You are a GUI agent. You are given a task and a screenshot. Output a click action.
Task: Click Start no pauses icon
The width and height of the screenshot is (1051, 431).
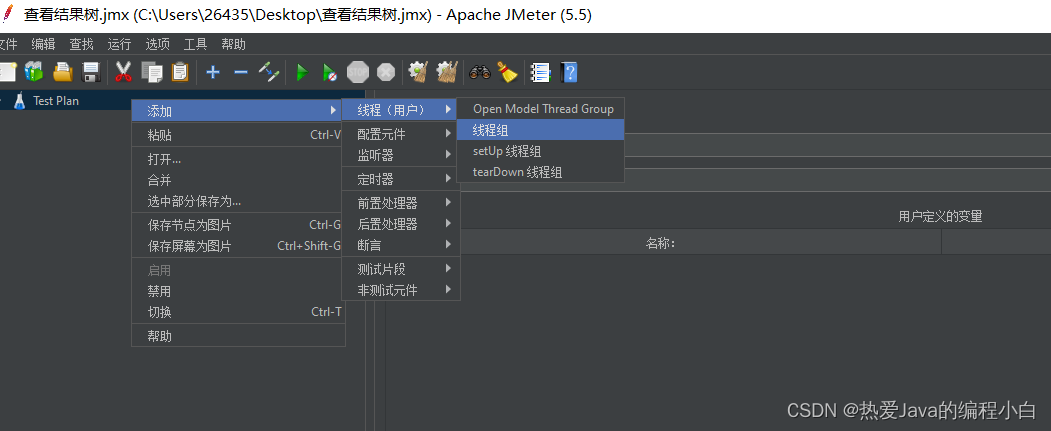pyautogui.click(x=329, y=72)
